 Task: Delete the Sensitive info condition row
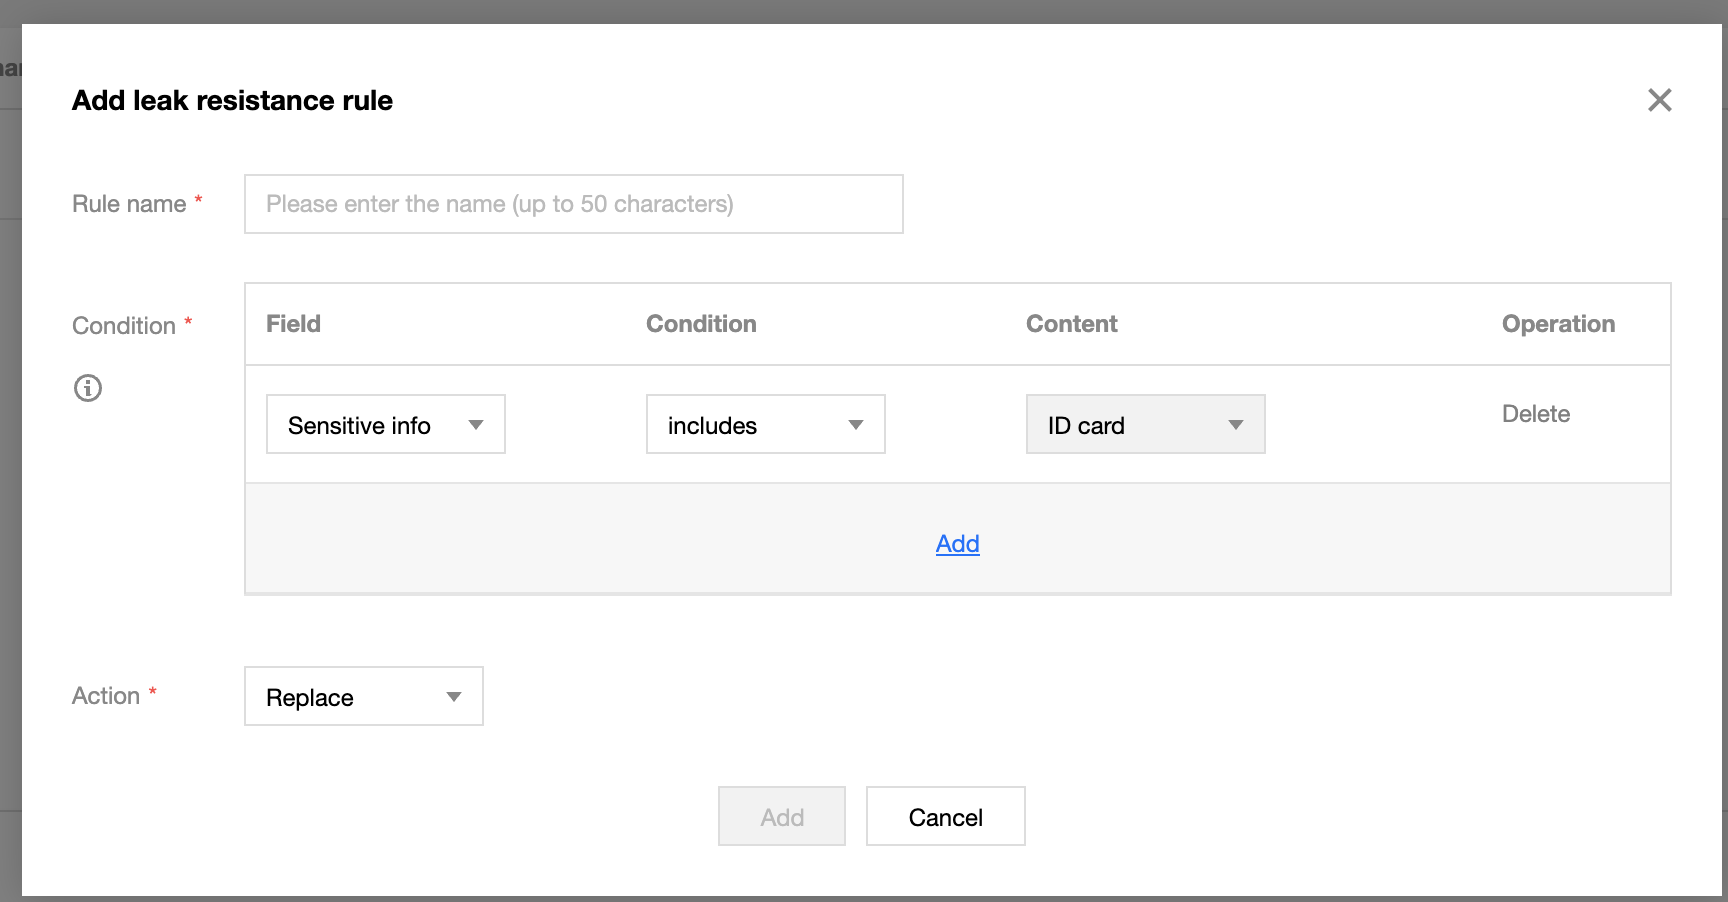[1536, 414]
